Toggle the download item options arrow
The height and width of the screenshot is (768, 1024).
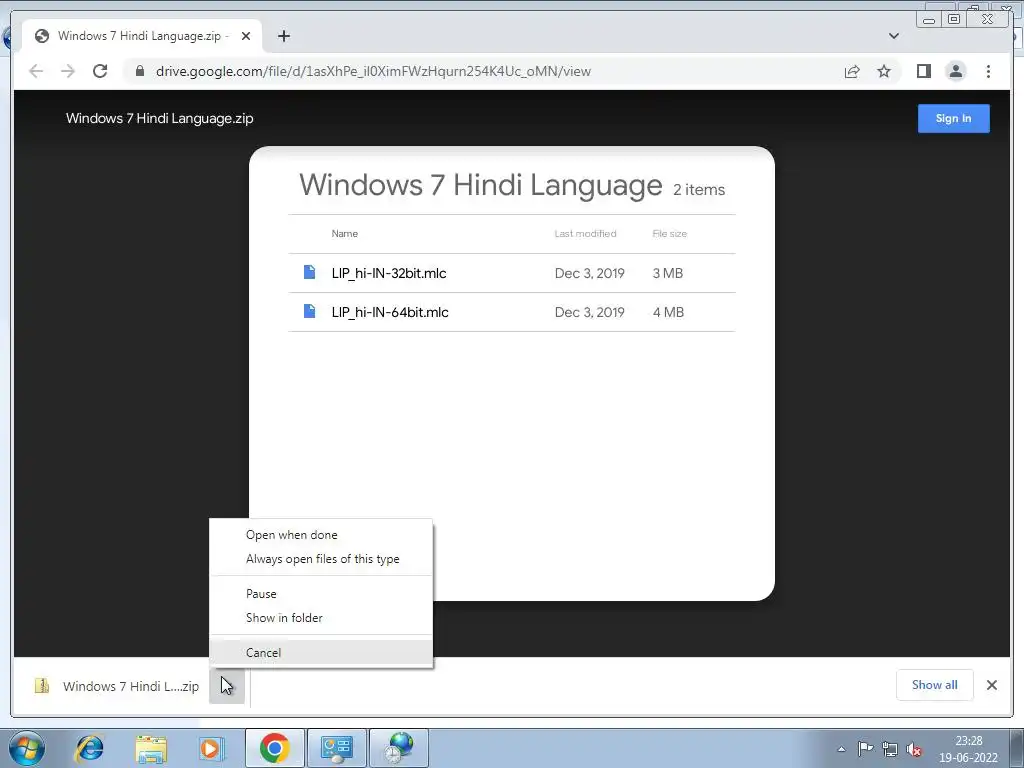tap(227, 686)
